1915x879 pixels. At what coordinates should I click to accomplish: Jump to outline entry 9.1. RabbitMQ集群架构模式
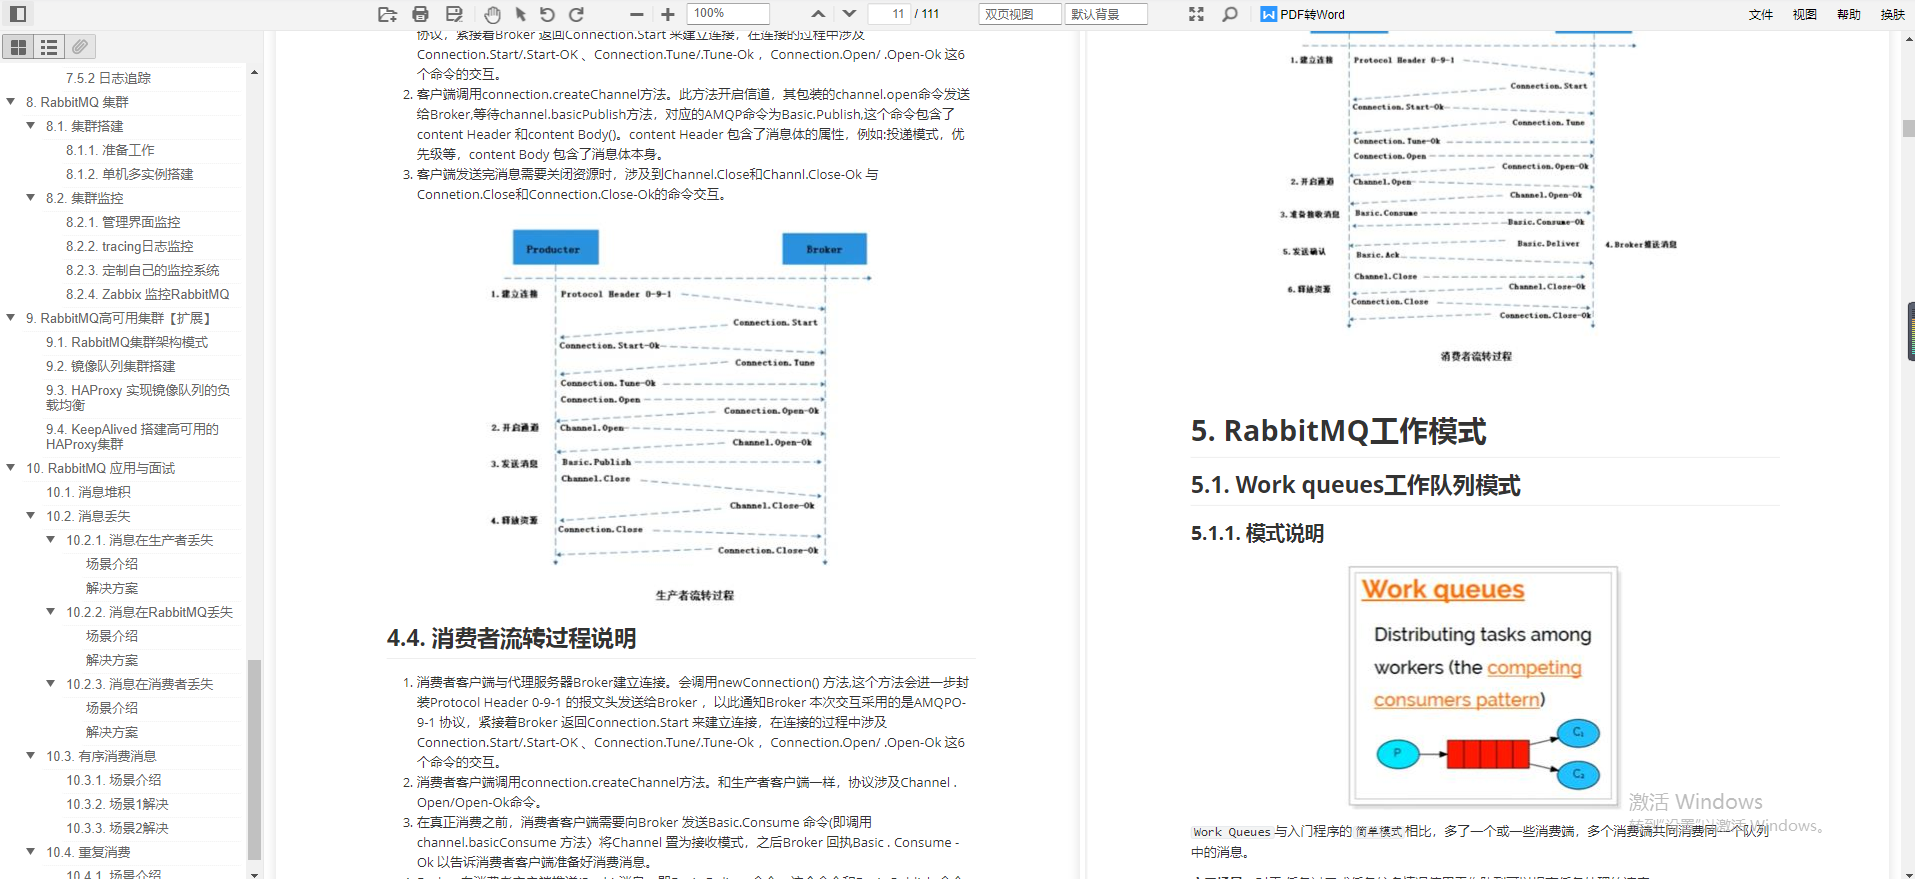[x=127, y=342]
